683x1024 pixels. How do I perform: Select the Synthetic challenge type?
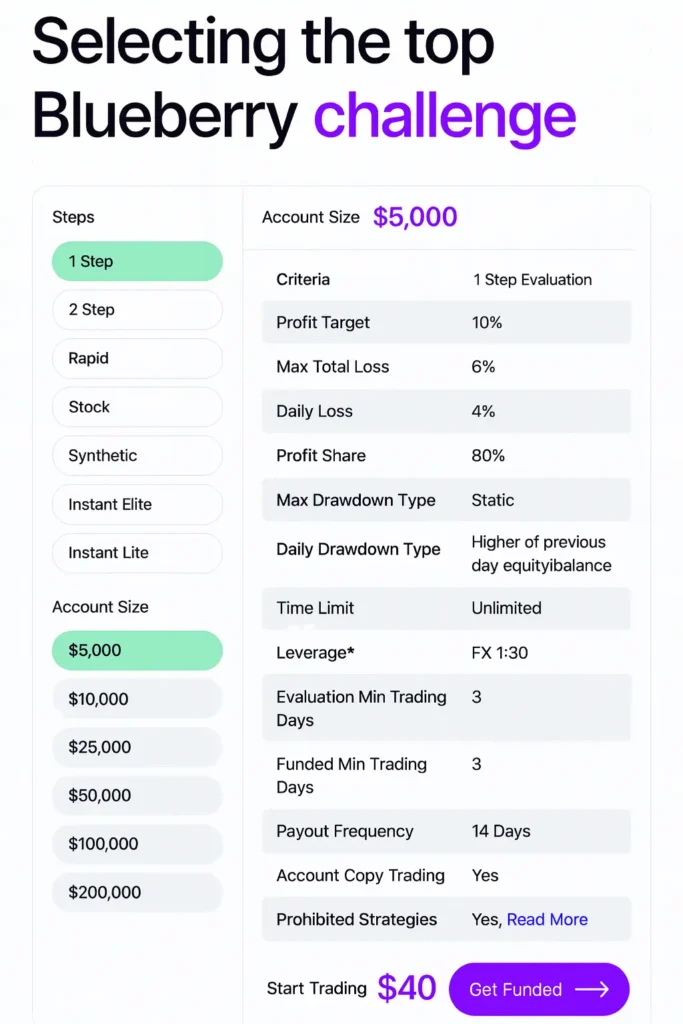(137, 456)
